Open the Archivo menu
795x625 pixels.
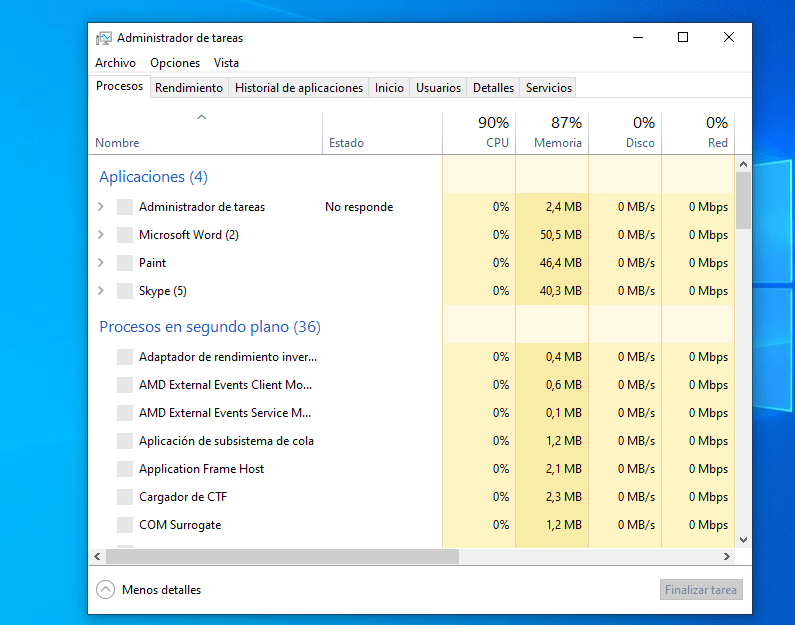(116, 63)
